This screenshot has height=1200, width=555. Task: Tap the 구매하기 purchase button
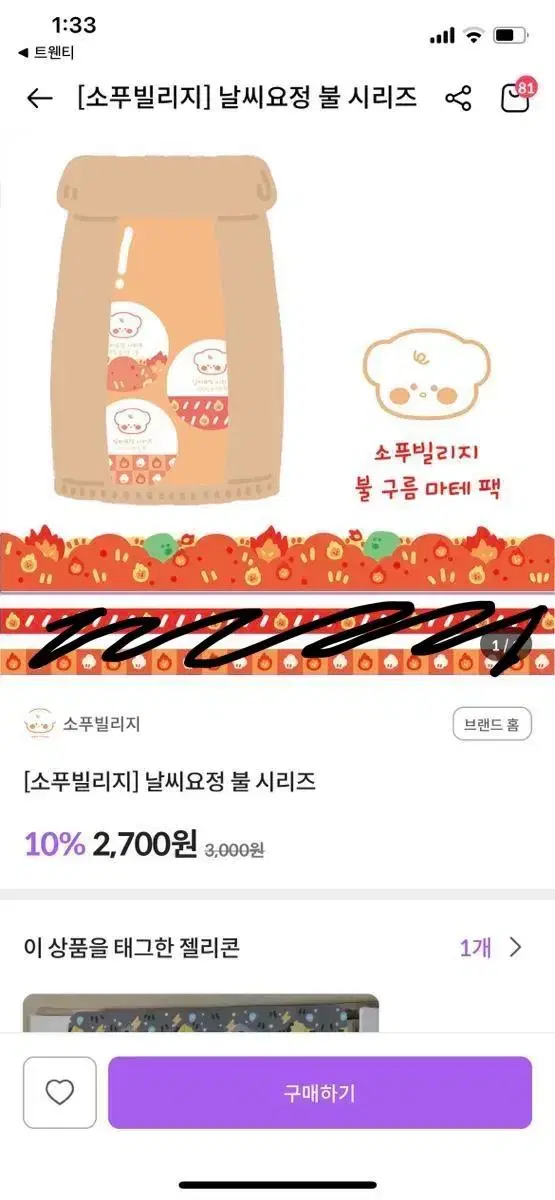(320, 1093)
